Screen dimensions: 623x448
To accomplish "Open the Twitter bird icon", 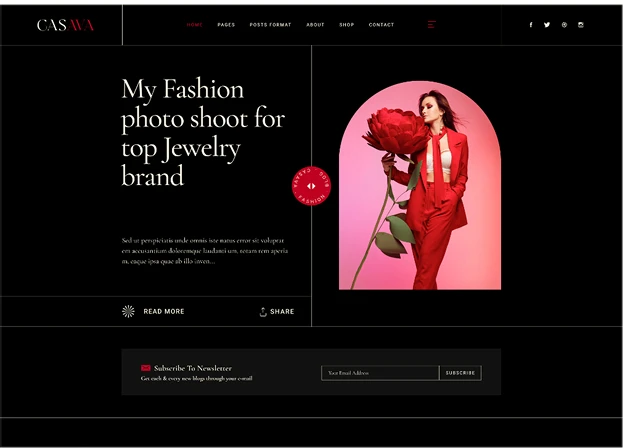I will [x=547, y=25].
